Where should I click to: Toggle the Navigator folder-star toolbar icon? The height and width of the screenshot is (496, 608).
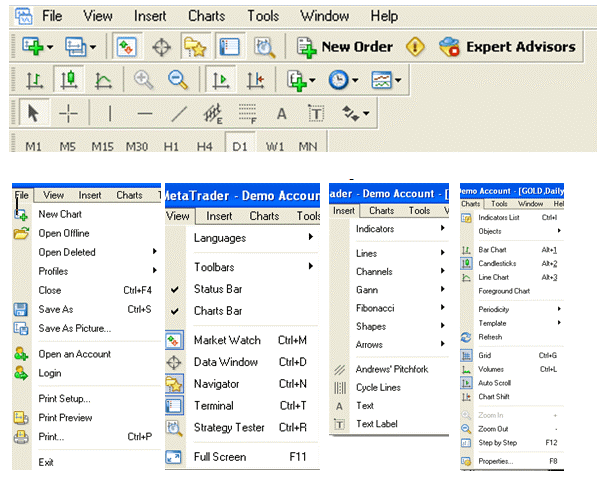[195, 47]
